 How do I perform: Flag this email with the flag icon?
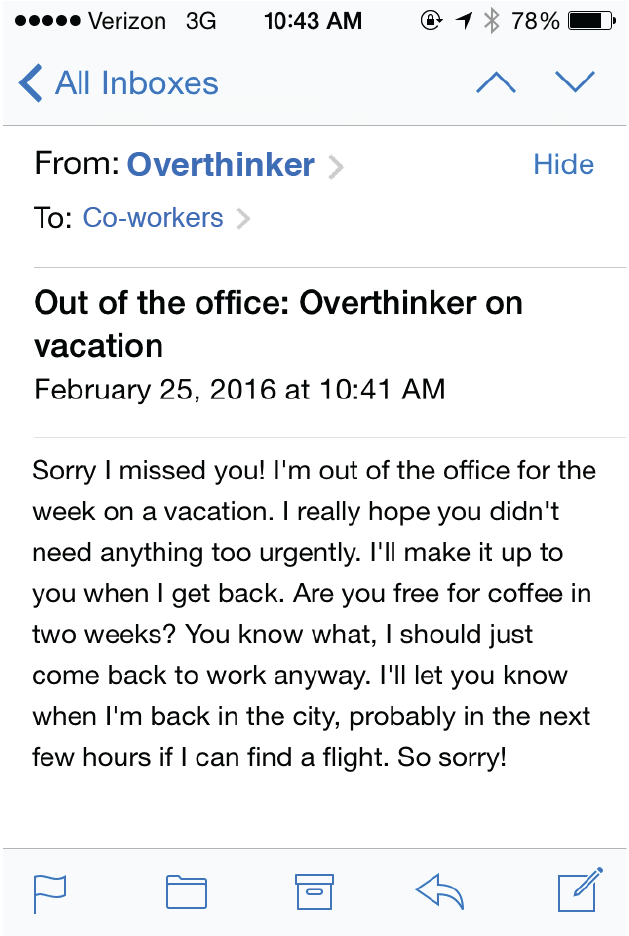coord(50,892)
